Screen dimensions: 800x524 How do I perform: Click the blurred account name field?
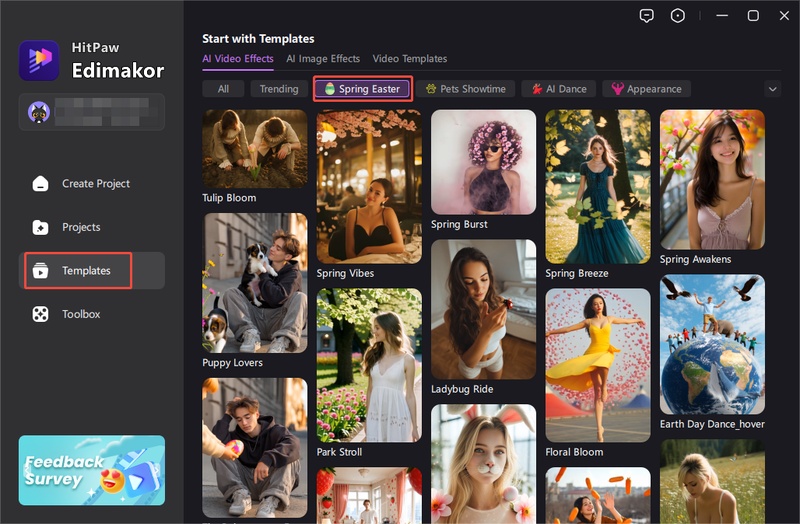[102, 112]
